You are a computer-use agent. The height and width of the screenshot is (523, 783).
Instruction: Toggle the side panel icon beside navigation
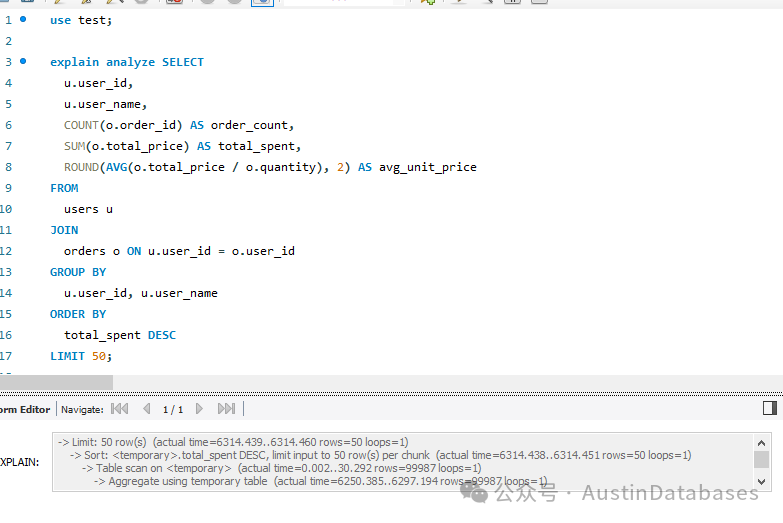tap(770, 408)
